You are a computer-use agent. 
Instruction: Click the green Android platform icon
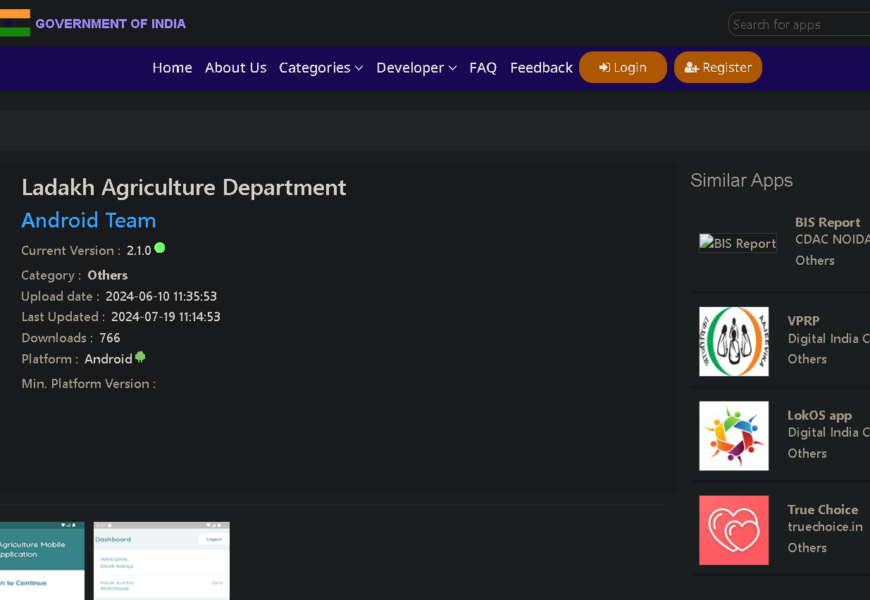click(140, 357)
